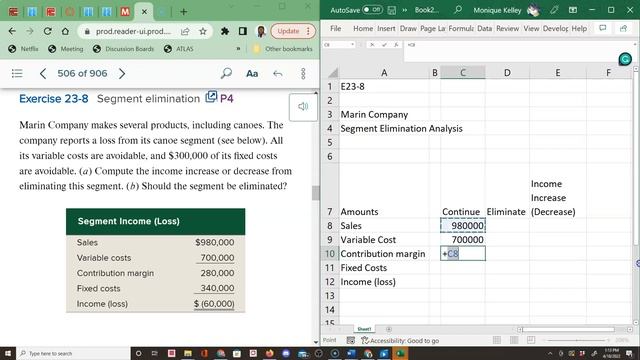The width and height of the screenshot is (640, 360).
Task: Go back in the browser
Action: point(12,31)
